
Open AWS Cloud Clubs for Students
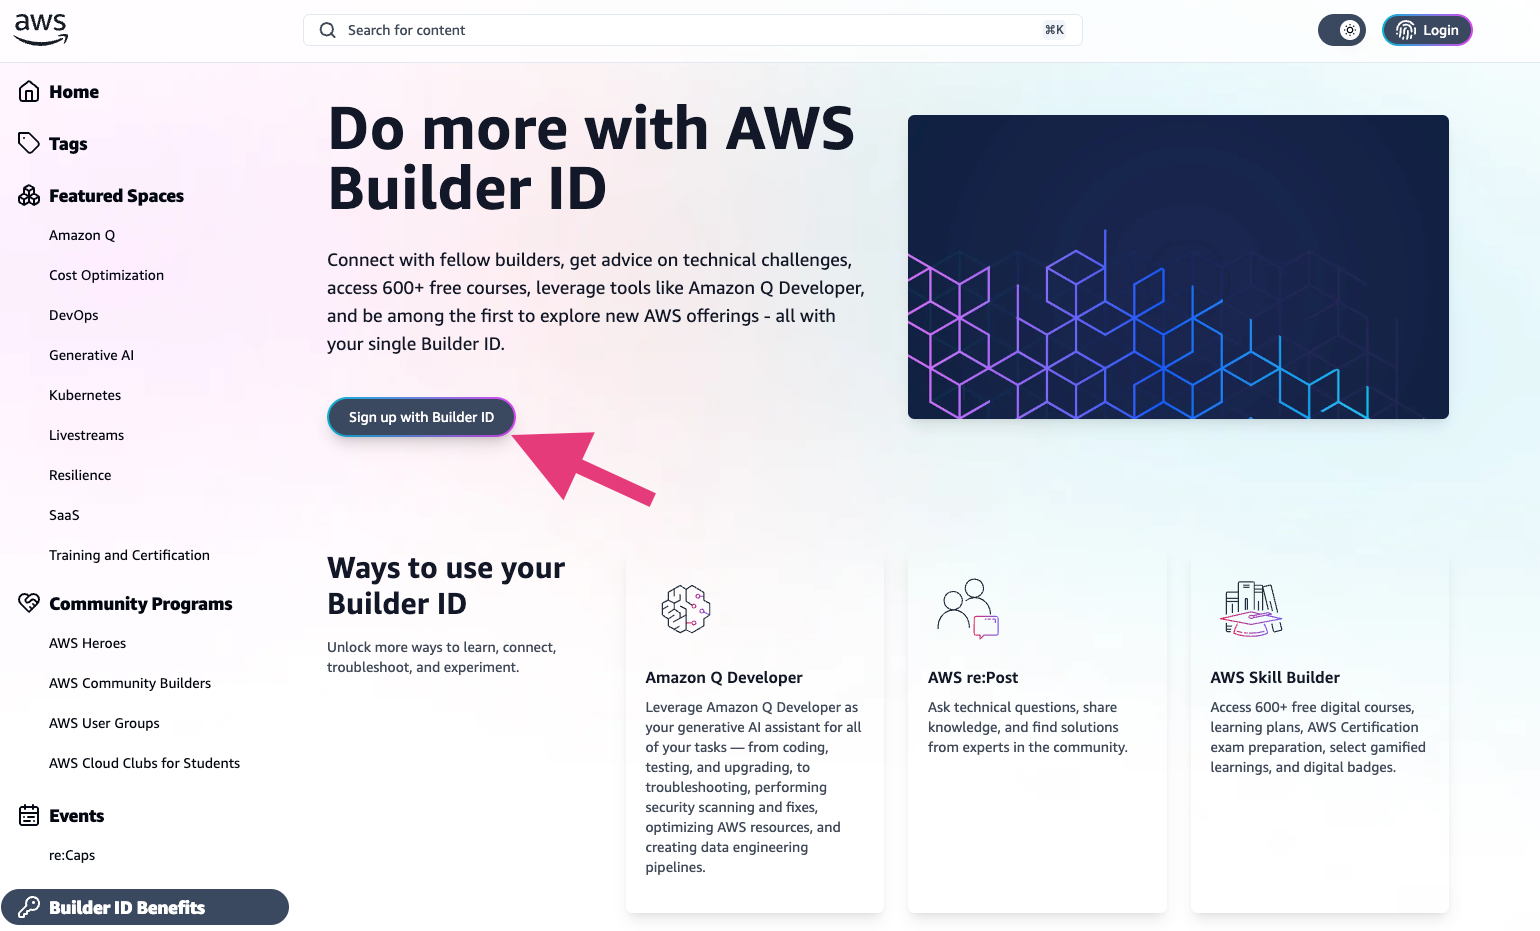(x=145, y=763)
